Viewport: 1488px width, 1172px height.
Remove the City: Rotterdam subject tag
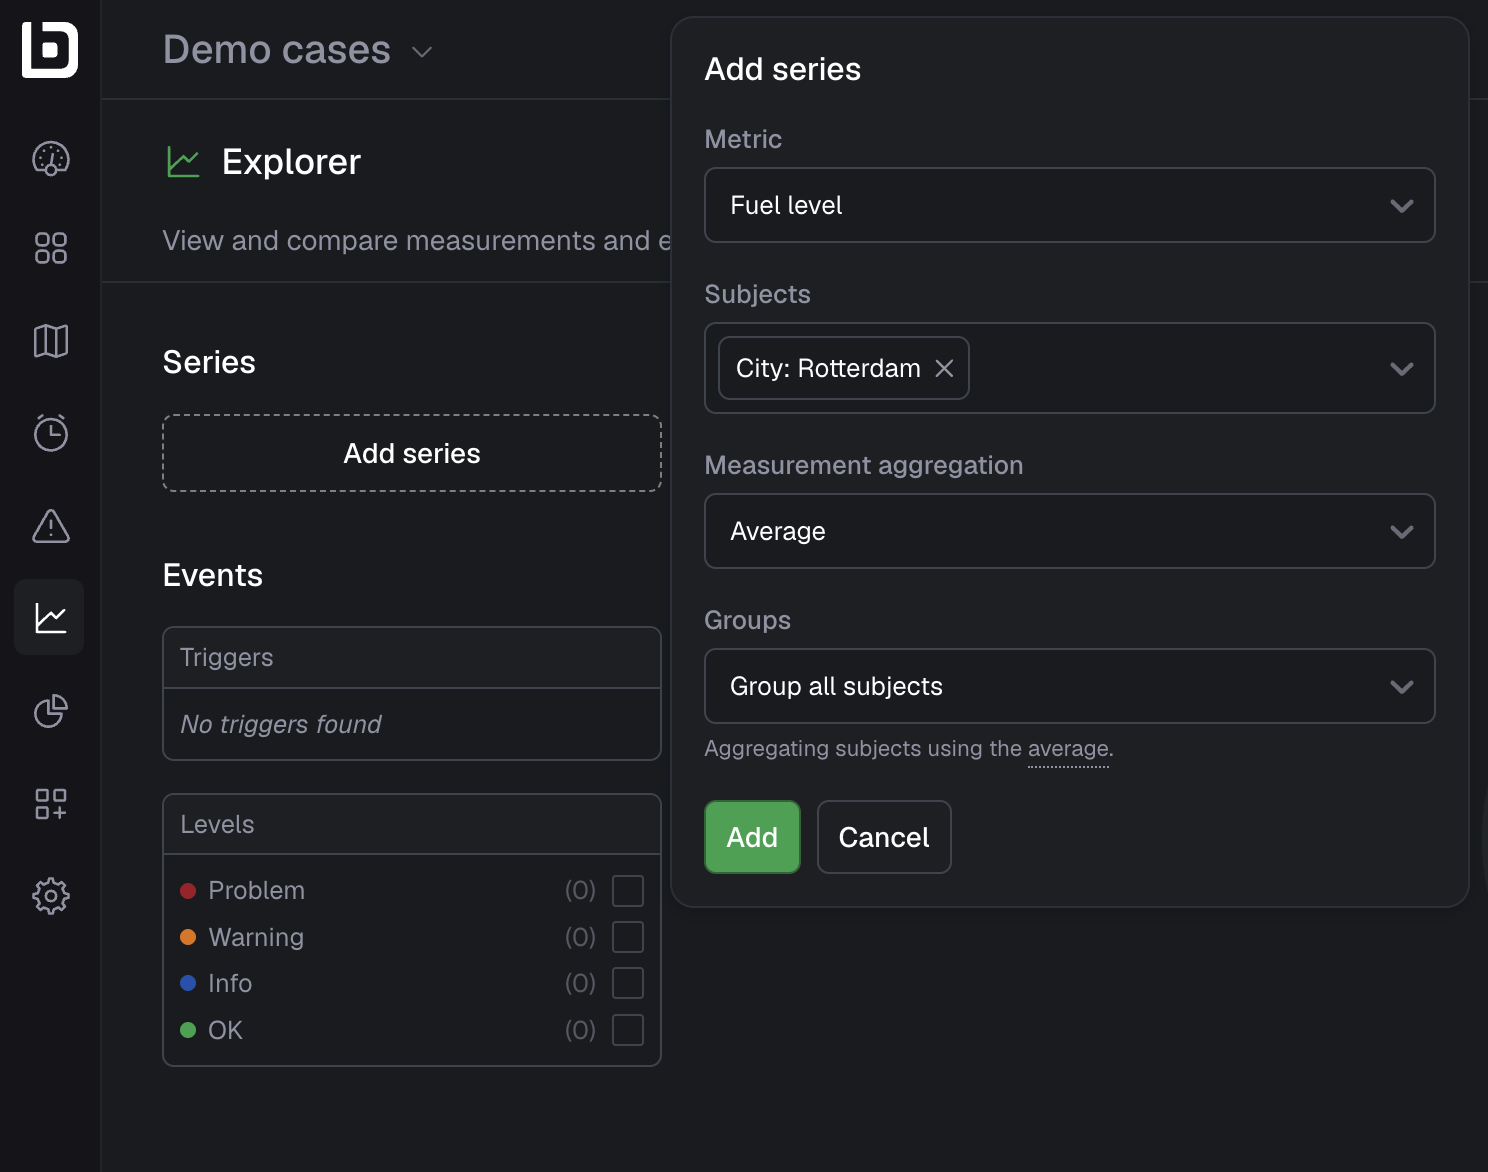tap(944, 368)
